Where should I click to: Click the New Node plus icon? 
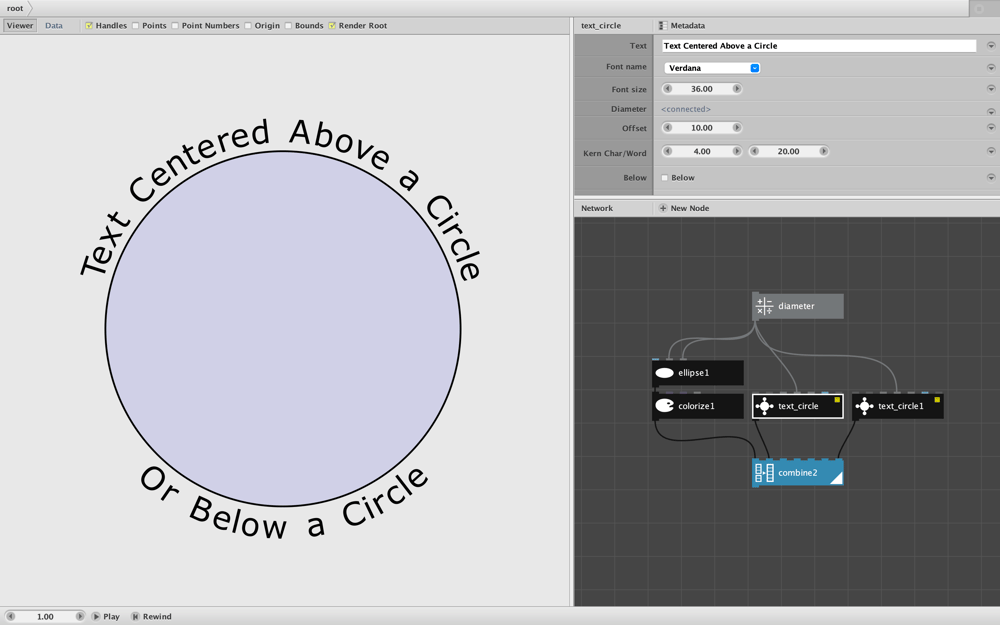click(663, 208)
